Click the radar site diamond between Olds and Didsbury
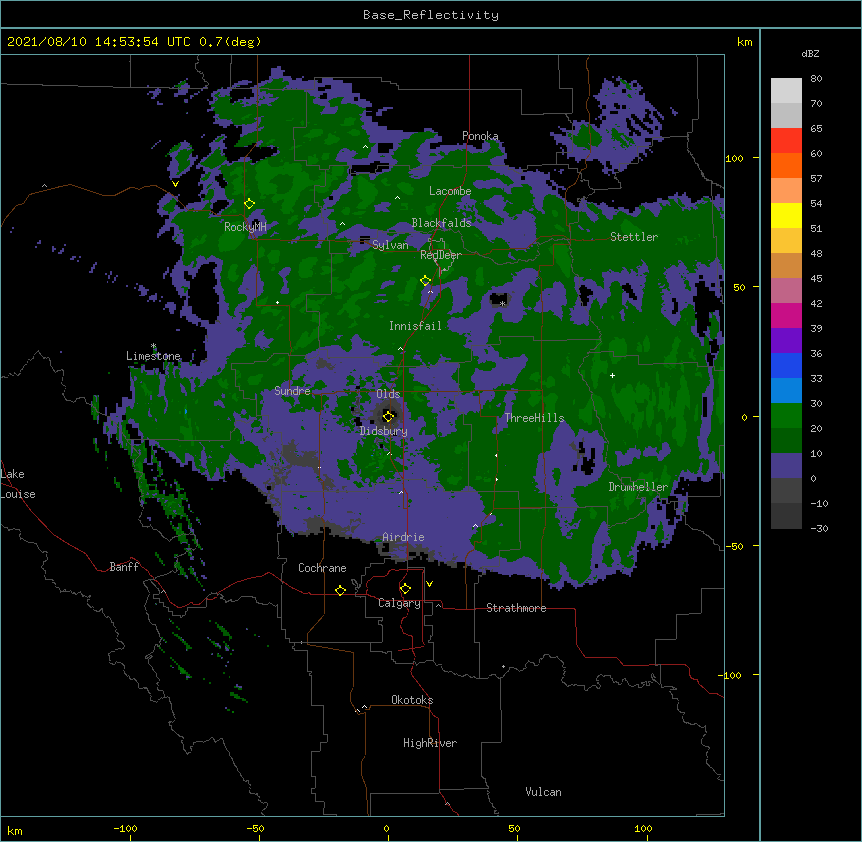This screenshot has height=842, width=862. coord(388,416)
